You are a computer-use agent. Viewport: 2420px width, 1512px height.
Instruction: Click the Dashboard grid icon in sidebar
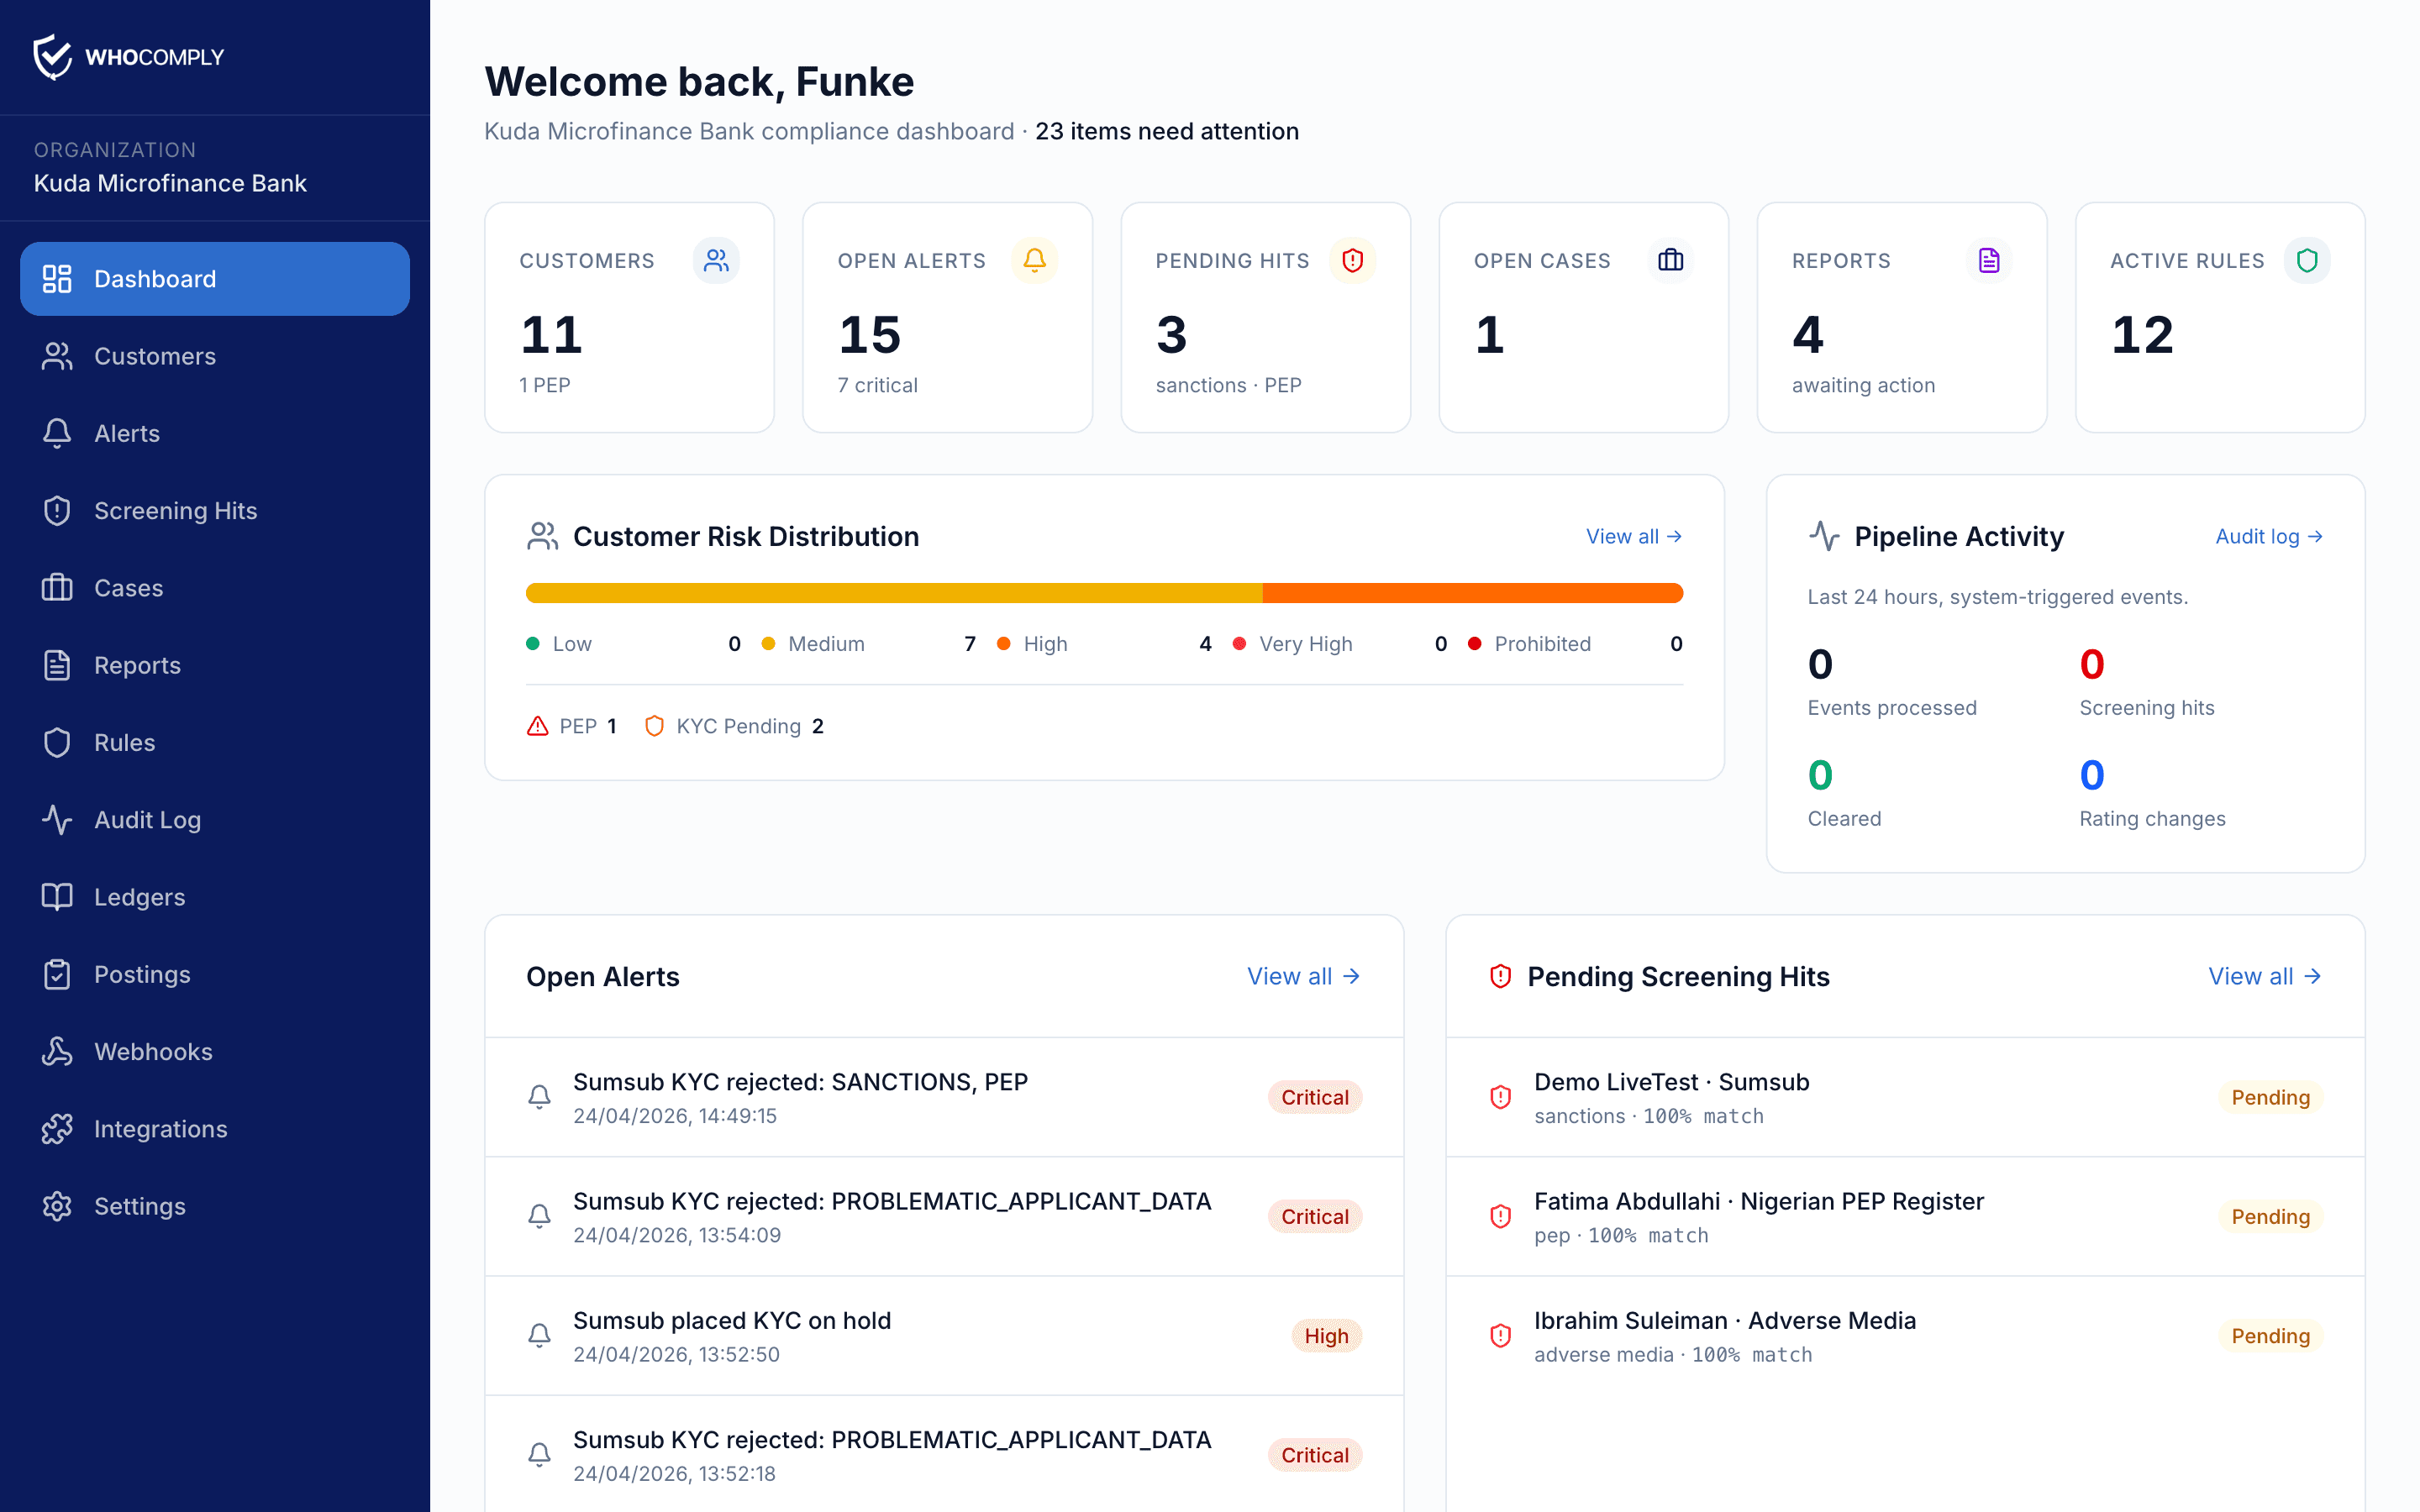coord(57,279)
